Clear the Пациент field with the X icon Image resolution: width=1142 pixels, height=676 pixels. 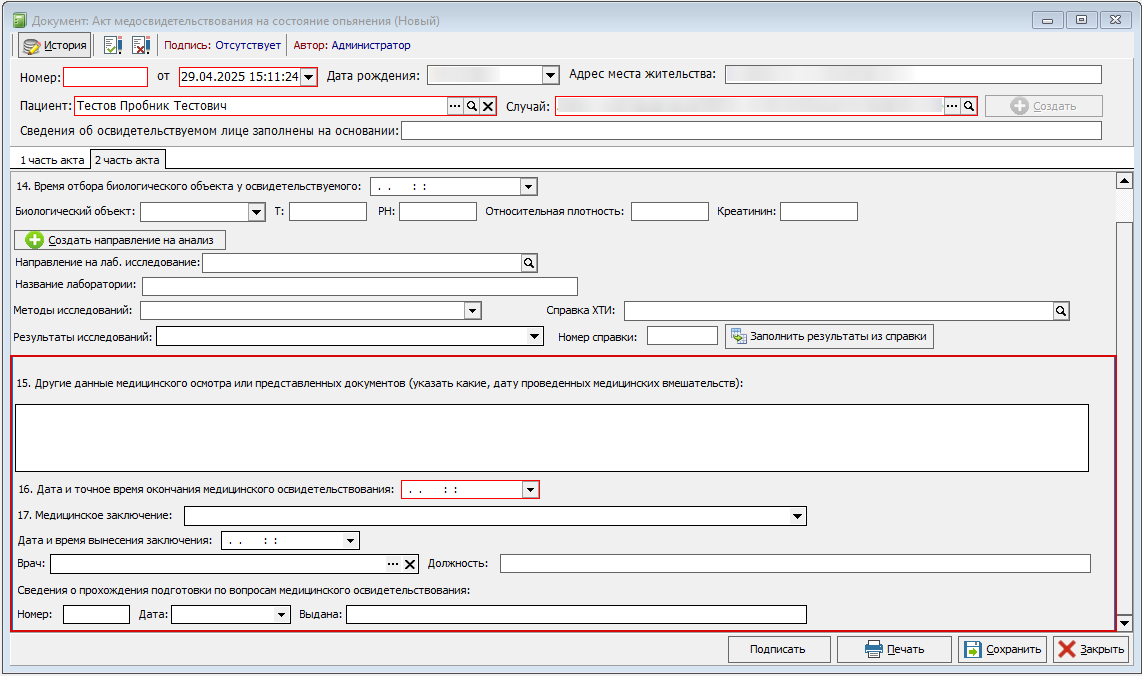(x=488, y=106)
